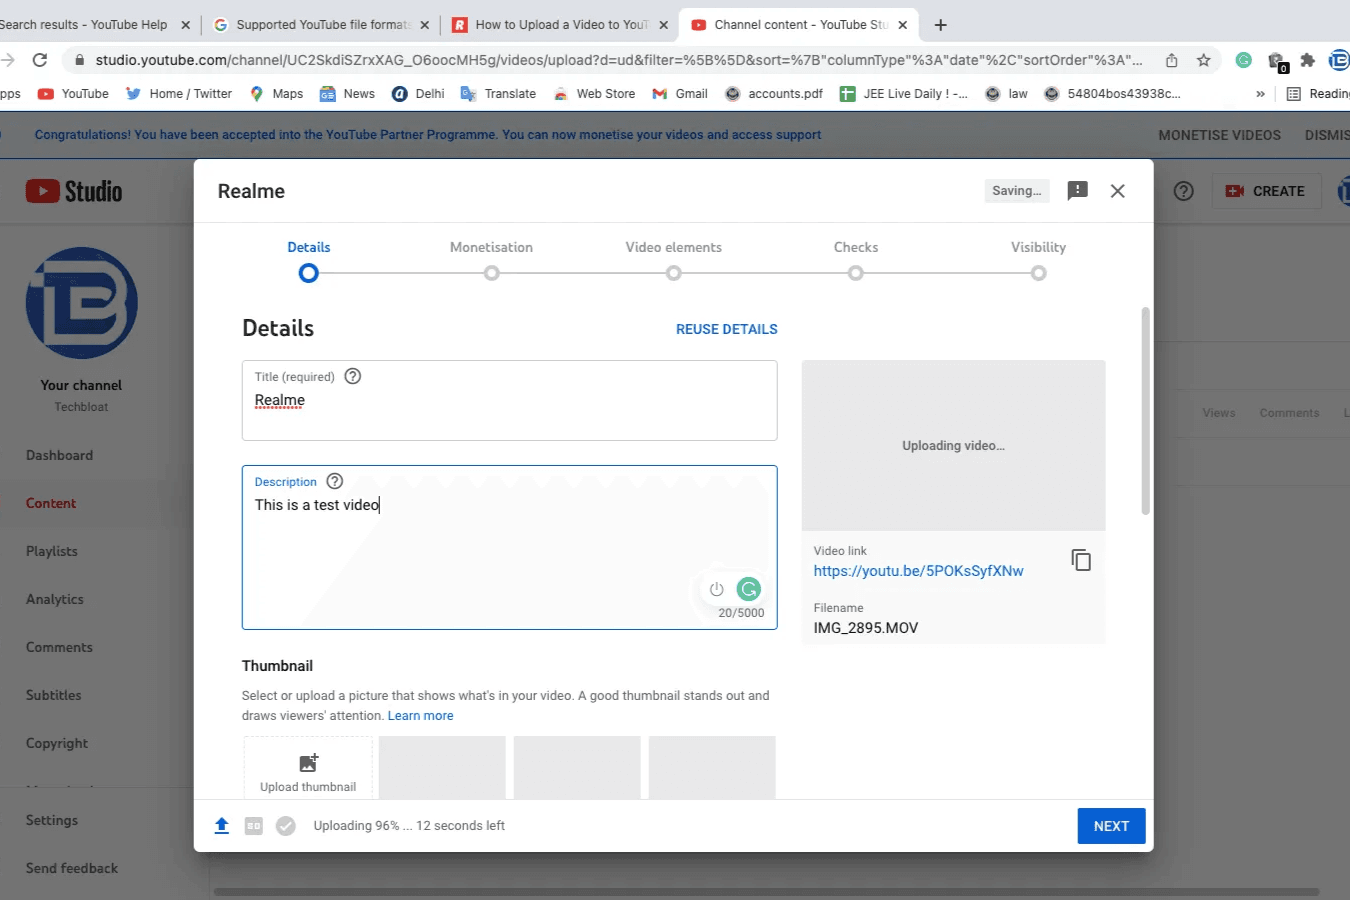
Task: Open the Web Store bookmark
Action: click(x=594, y=94)
